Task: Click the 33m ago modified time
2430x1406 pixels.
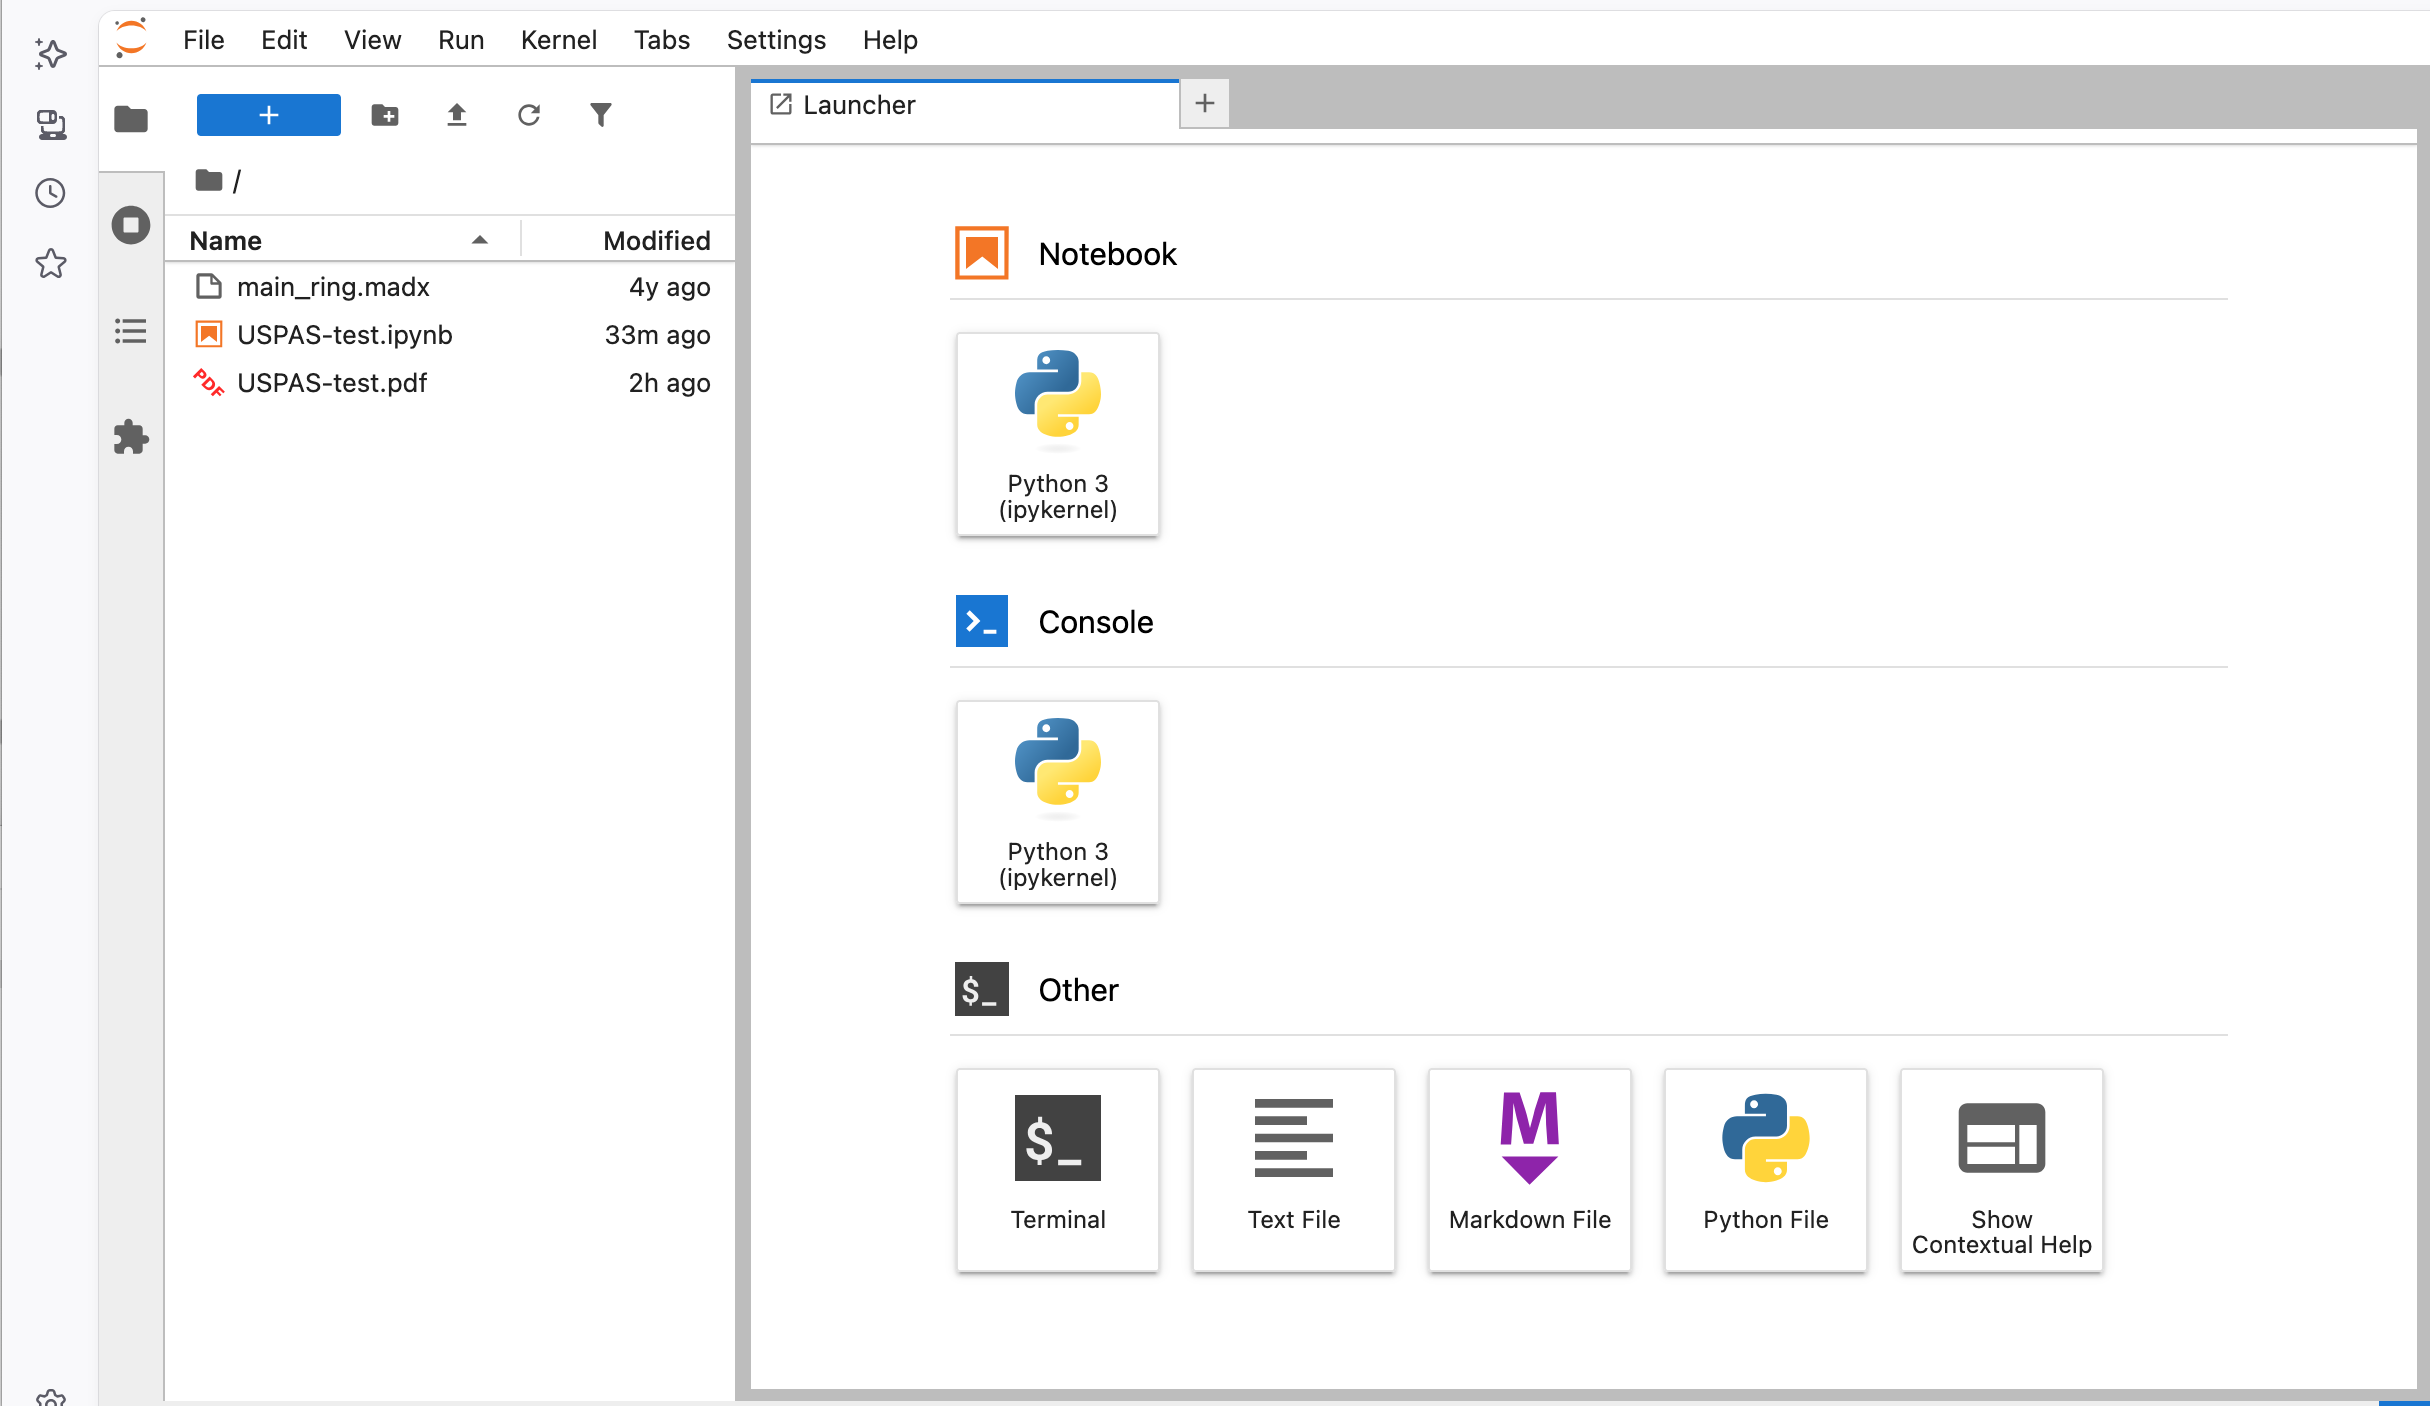Action: (657, 335)
